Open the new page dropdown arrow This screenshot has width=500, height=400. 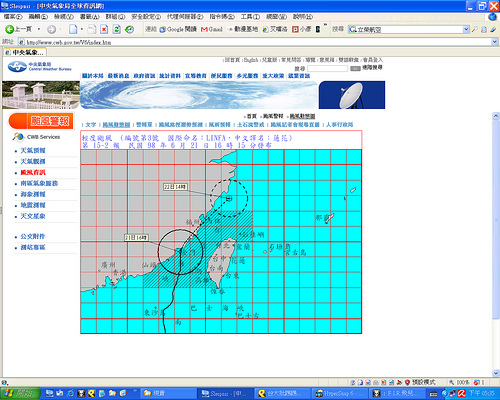pyautogui.click(x=82, y=29)
